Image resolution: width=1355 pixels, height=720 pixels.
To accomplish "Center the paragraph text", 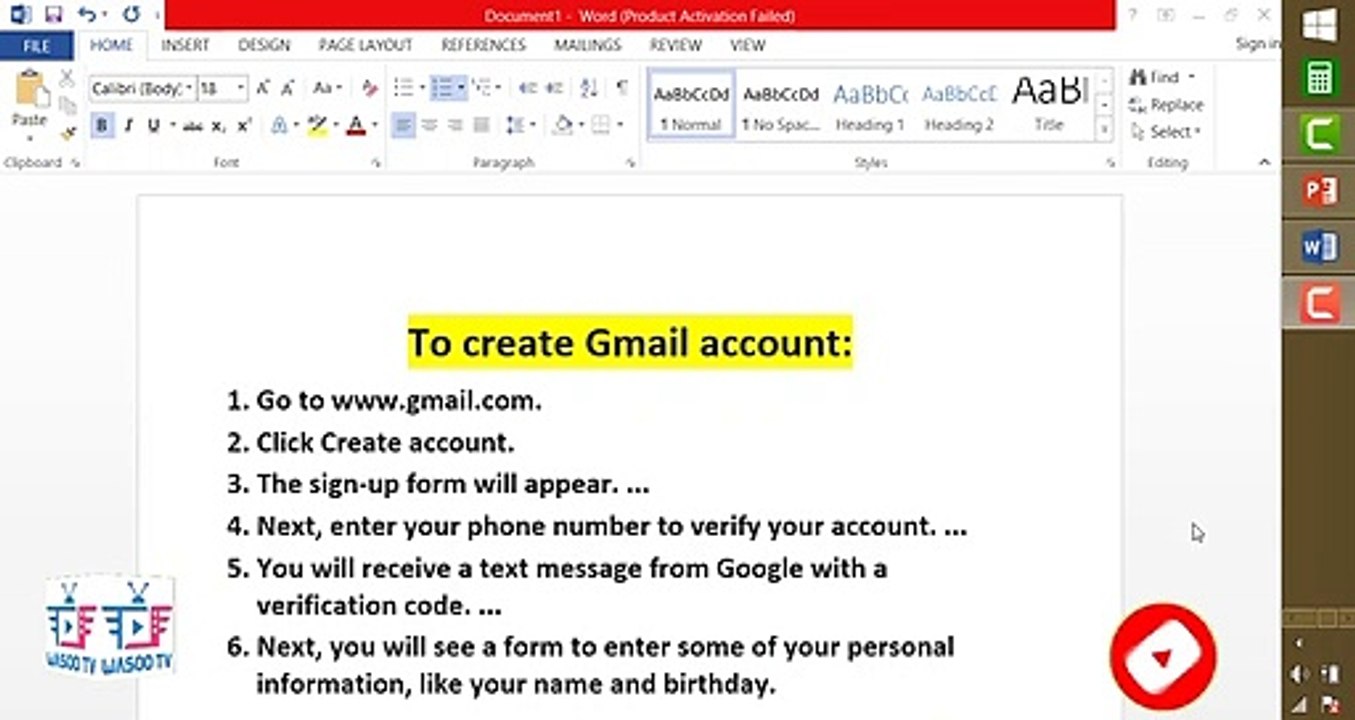I will coord(430,125).
